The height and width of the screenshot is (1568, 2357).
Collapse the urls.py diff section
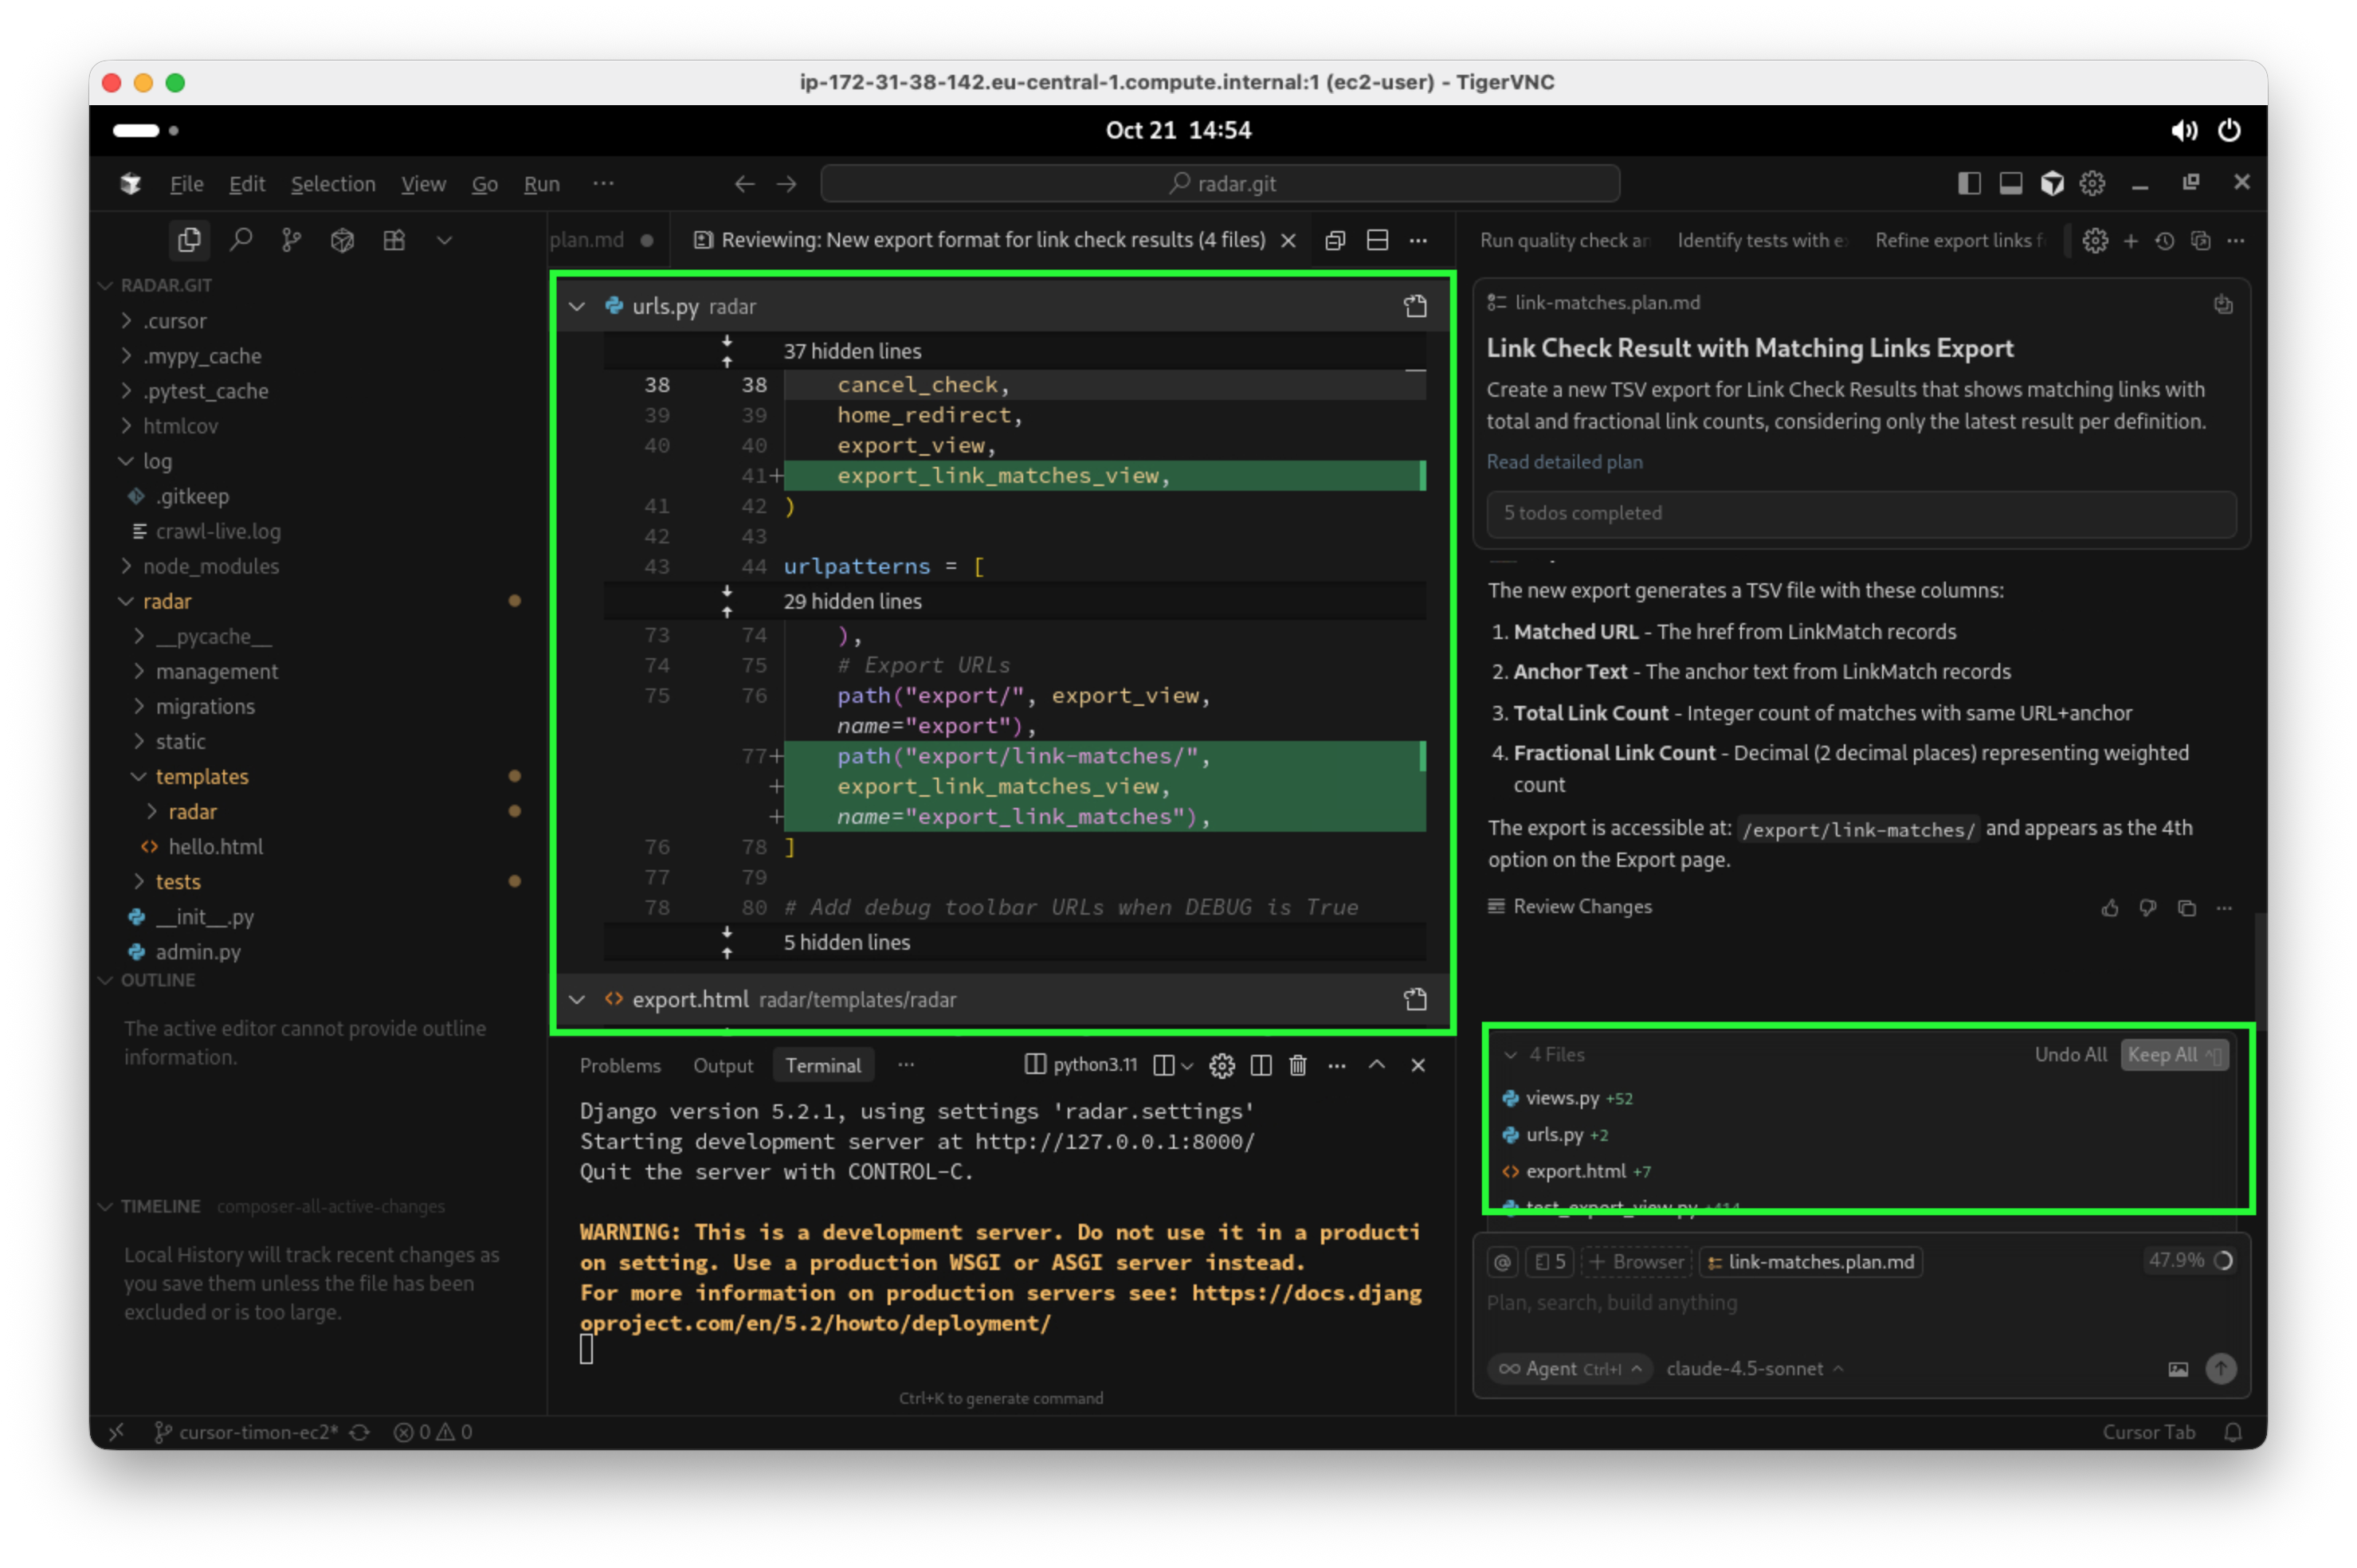[x=577, y=306]
